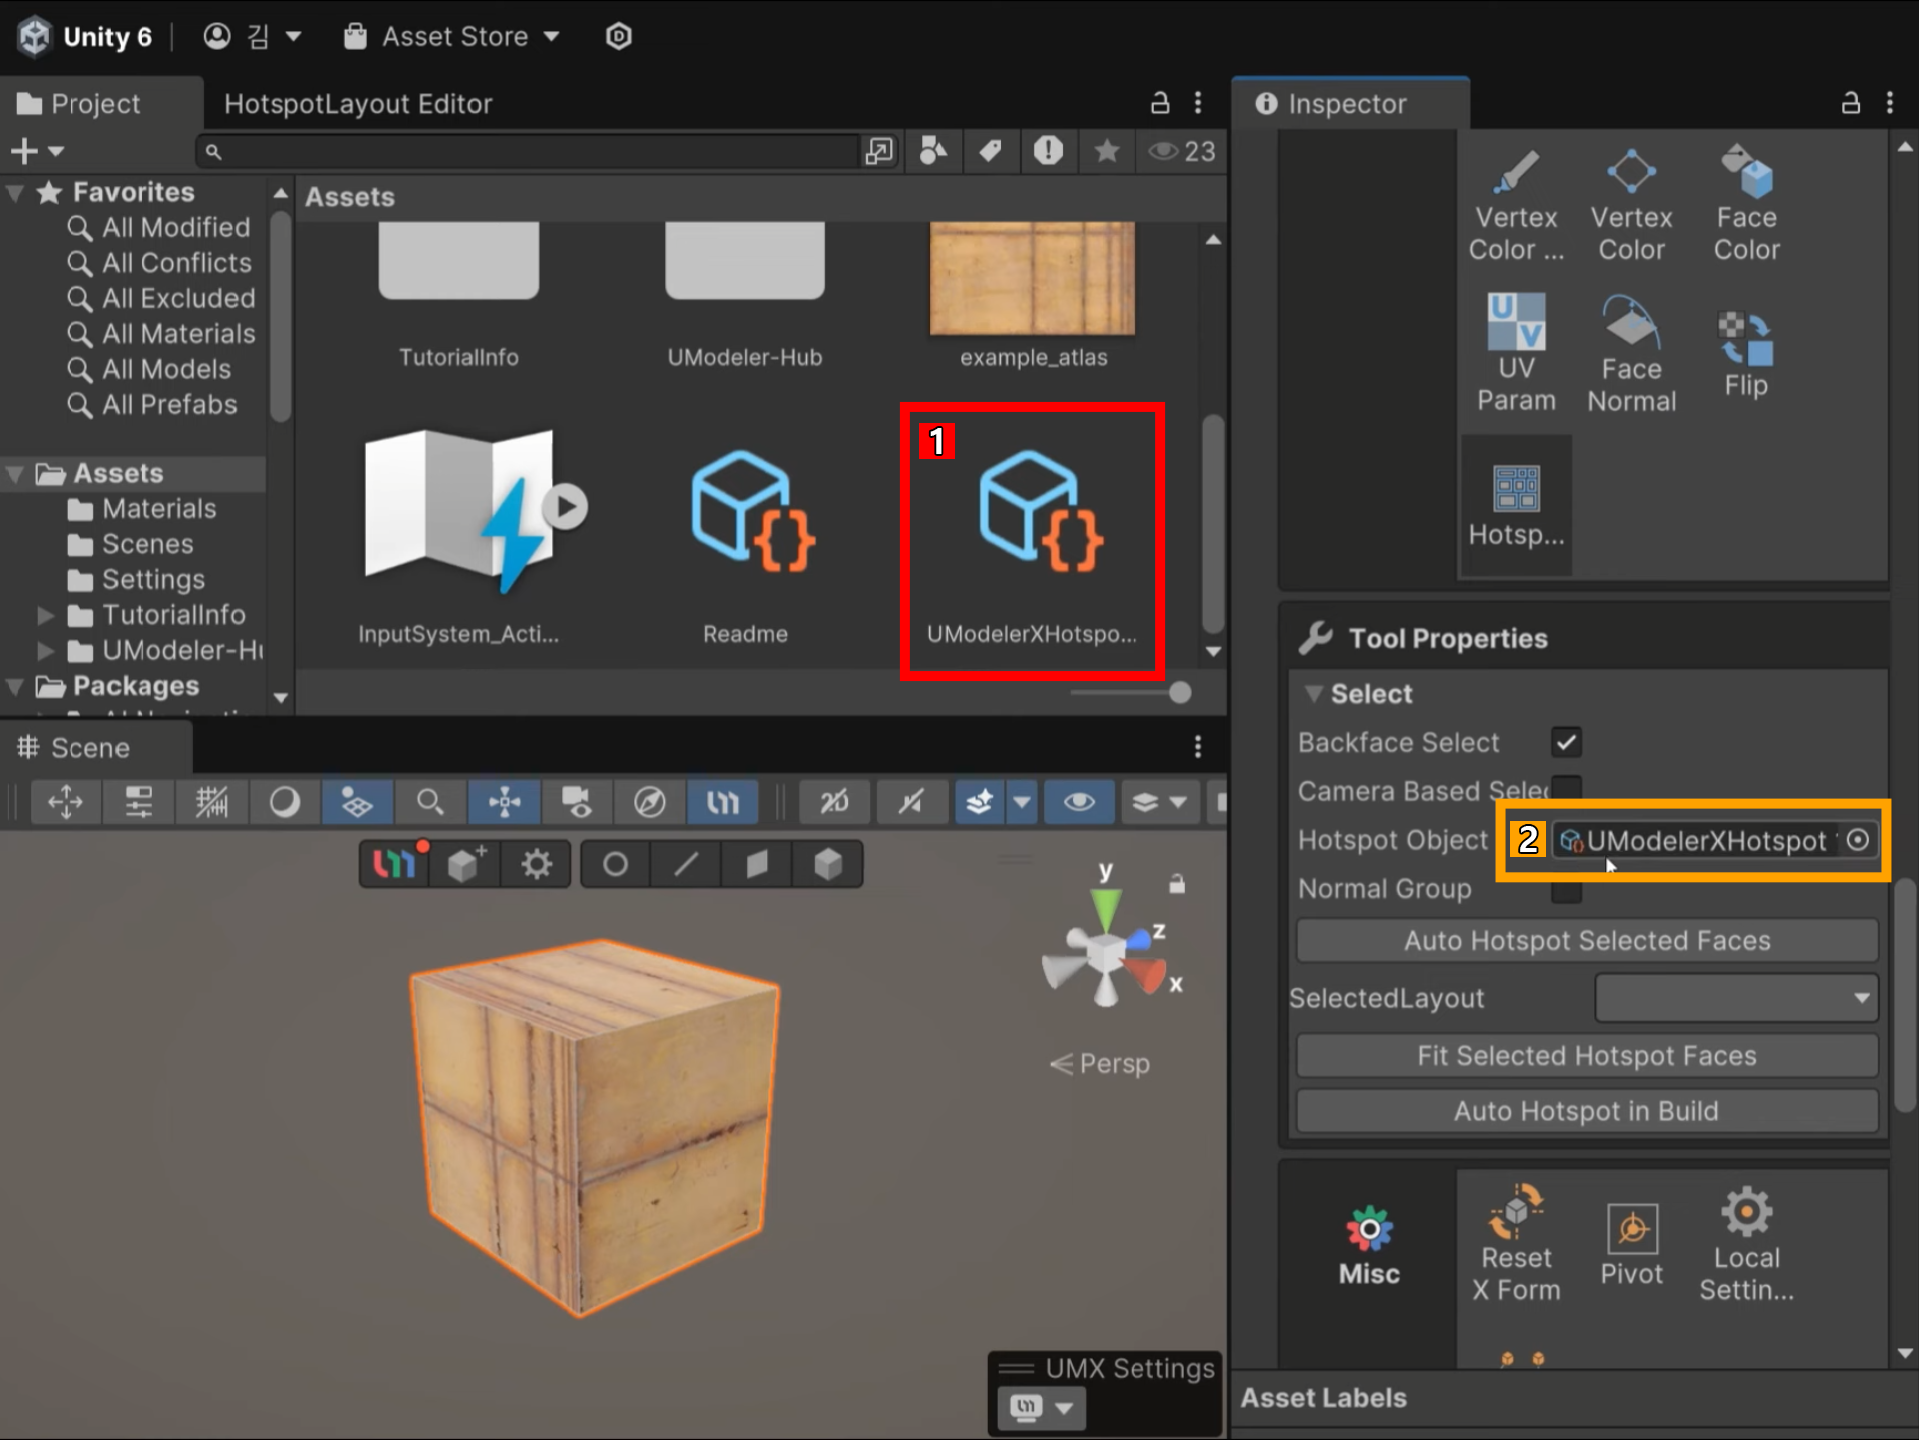Click the Project search input field
Image resolution: width=1919 pixels, height=1440 pixels.
tap(527, 151)
